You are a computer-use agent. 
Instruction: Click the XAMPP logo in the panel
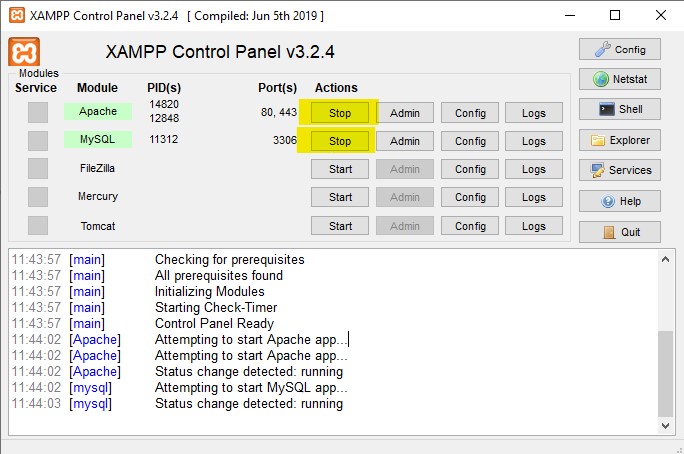point(24,52)
